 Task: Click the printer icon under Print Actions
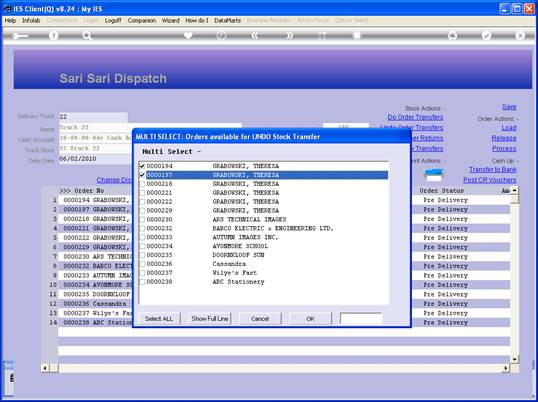pyautogui.click(x=434, y=175)
